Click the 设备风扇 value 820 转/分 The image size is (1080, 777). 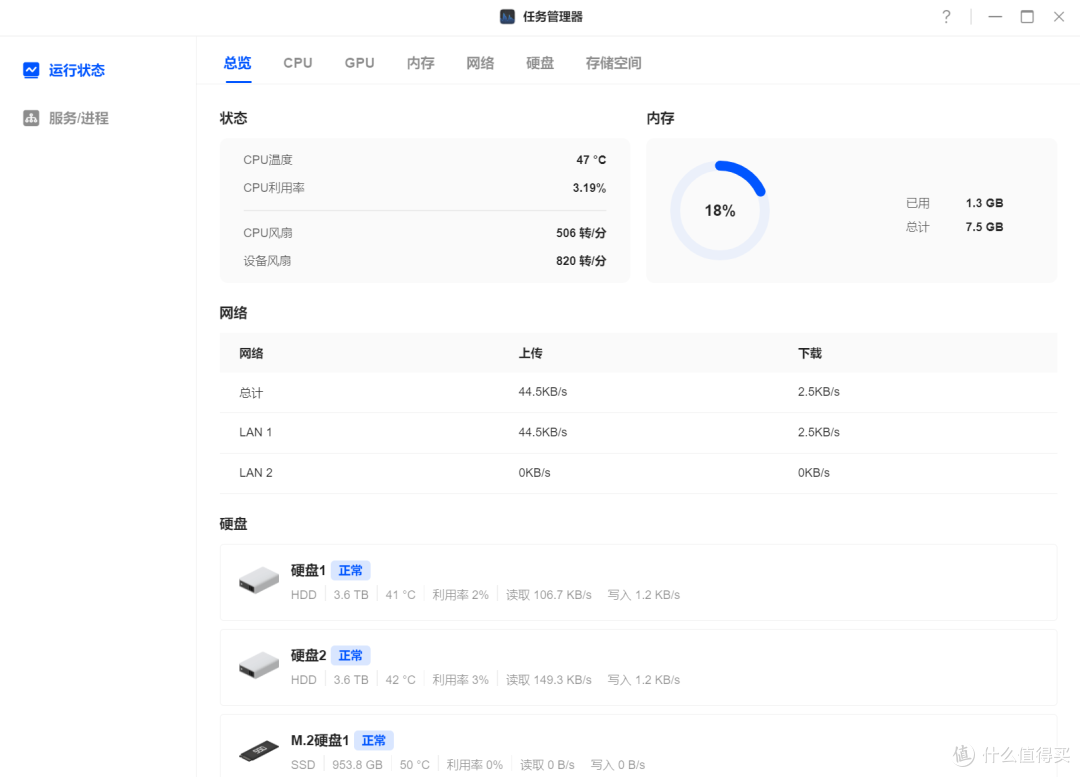(581, 261)
